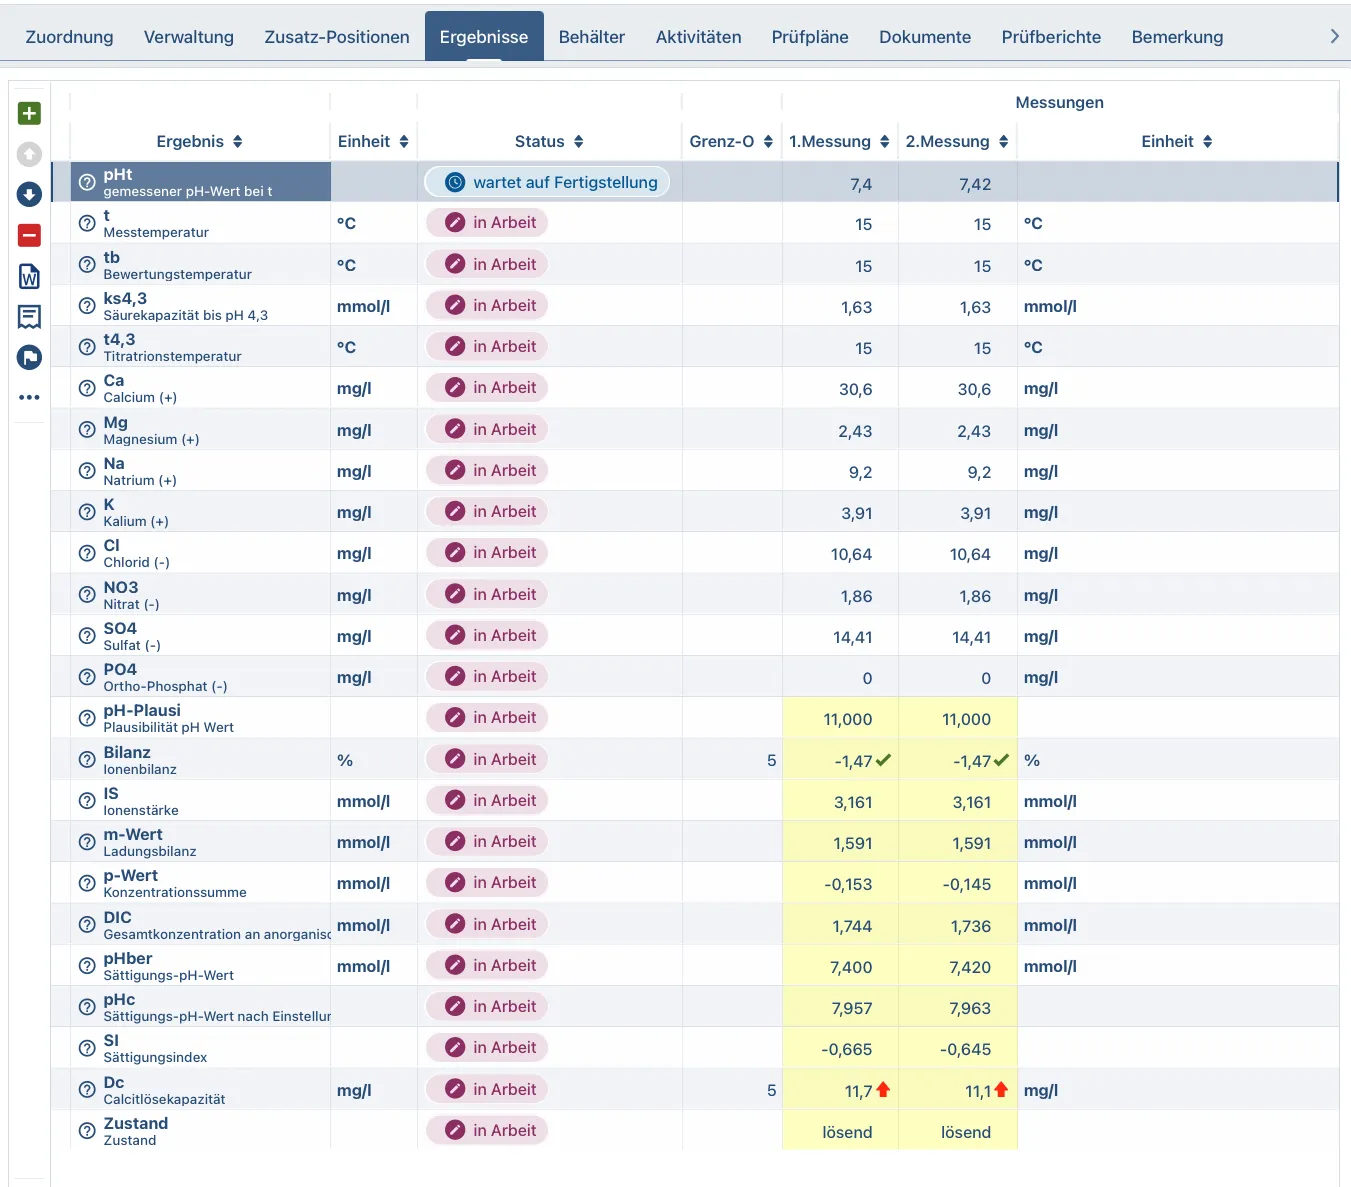The image size is (1351, 1187).
Task: Click the 'in Arbeit' status of pHc row
Action: click(487, 1007)
